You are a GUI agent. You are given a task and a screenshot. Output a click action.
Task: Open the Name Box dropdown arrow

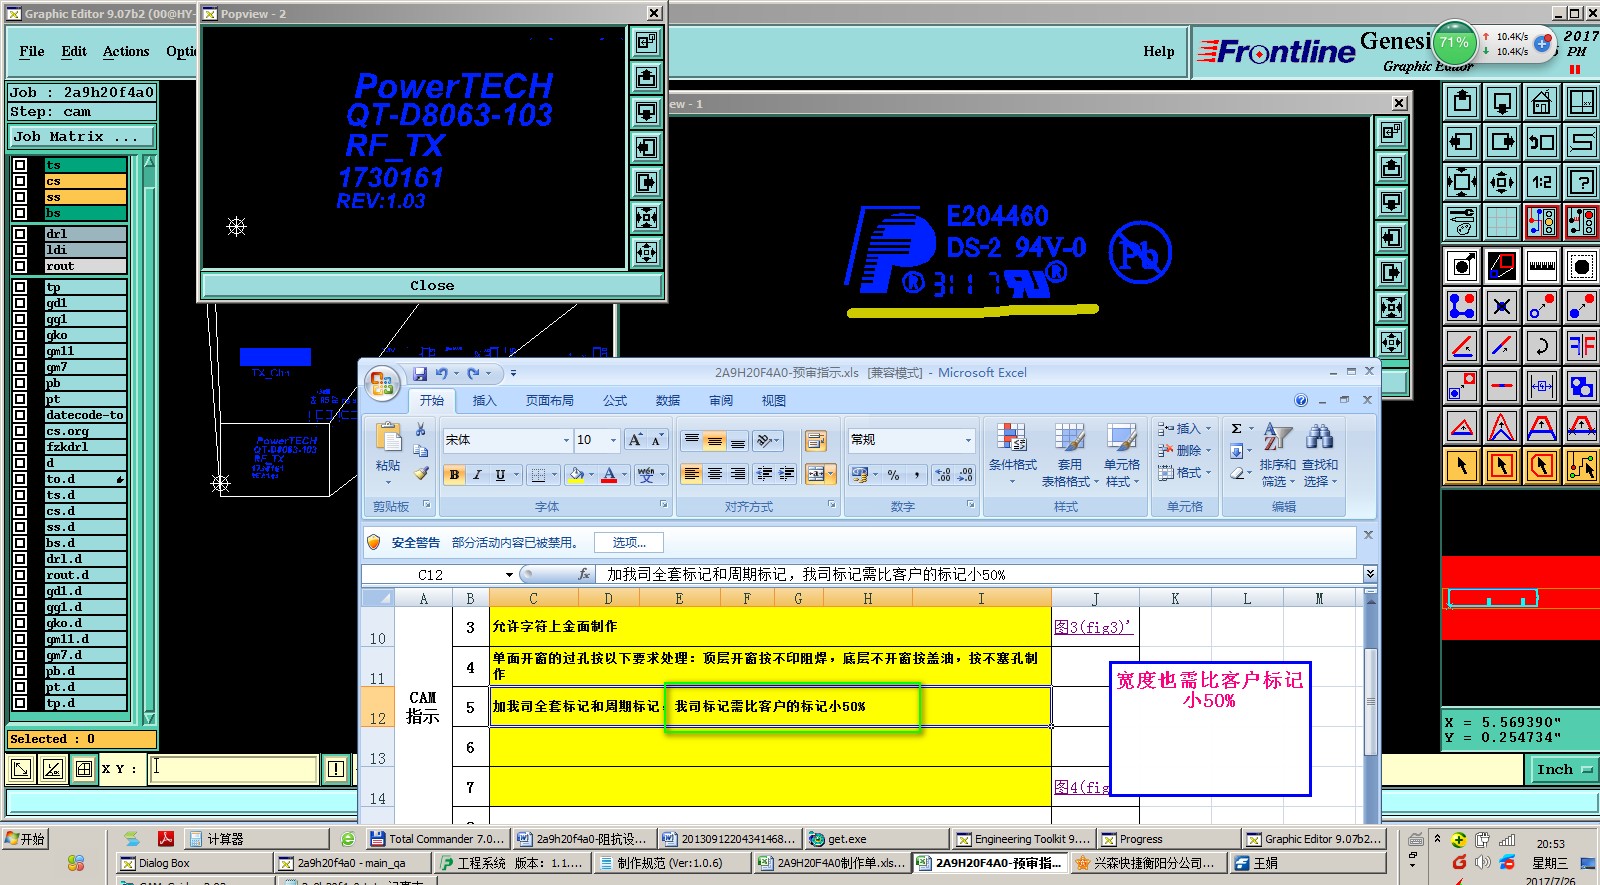[509, 574]
